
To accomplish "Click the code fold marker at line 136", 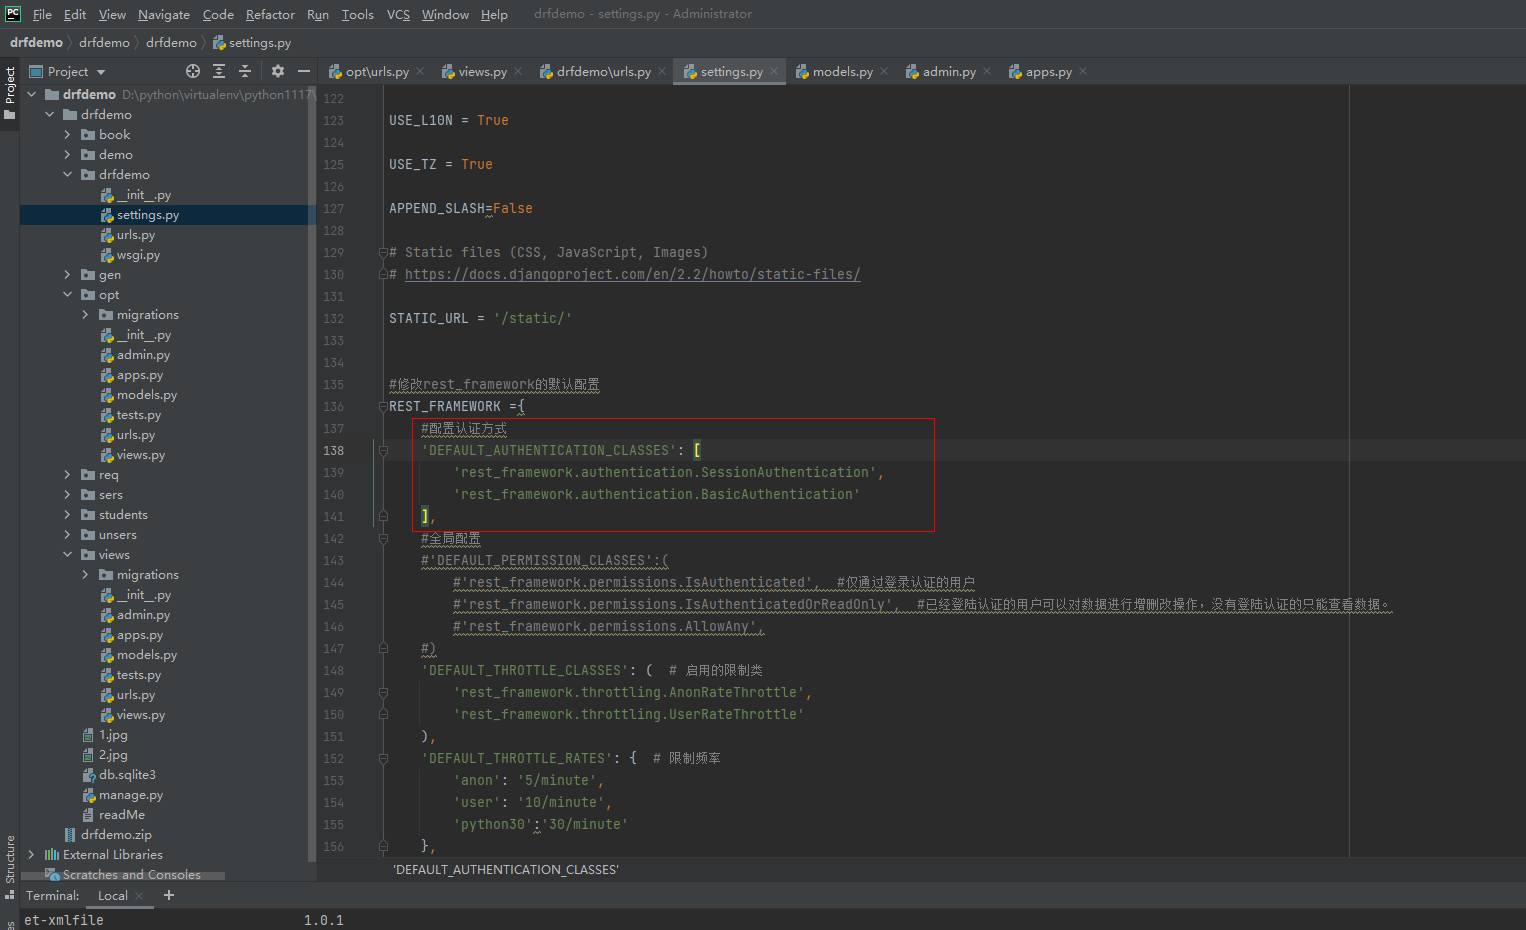I will point(383,407).
